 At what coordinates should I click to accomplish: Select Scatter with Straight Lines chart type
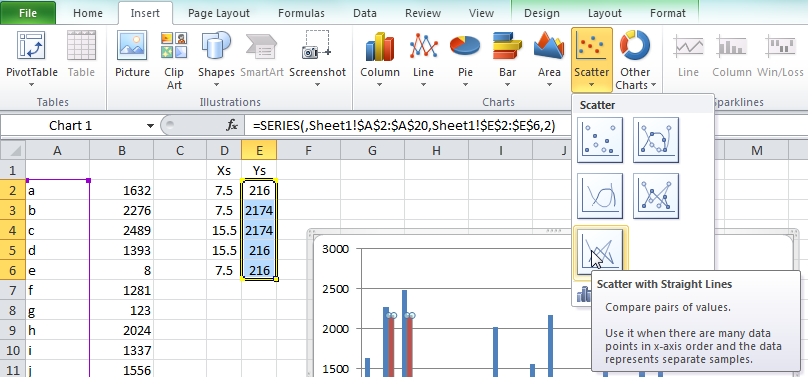tap(600, 252)
